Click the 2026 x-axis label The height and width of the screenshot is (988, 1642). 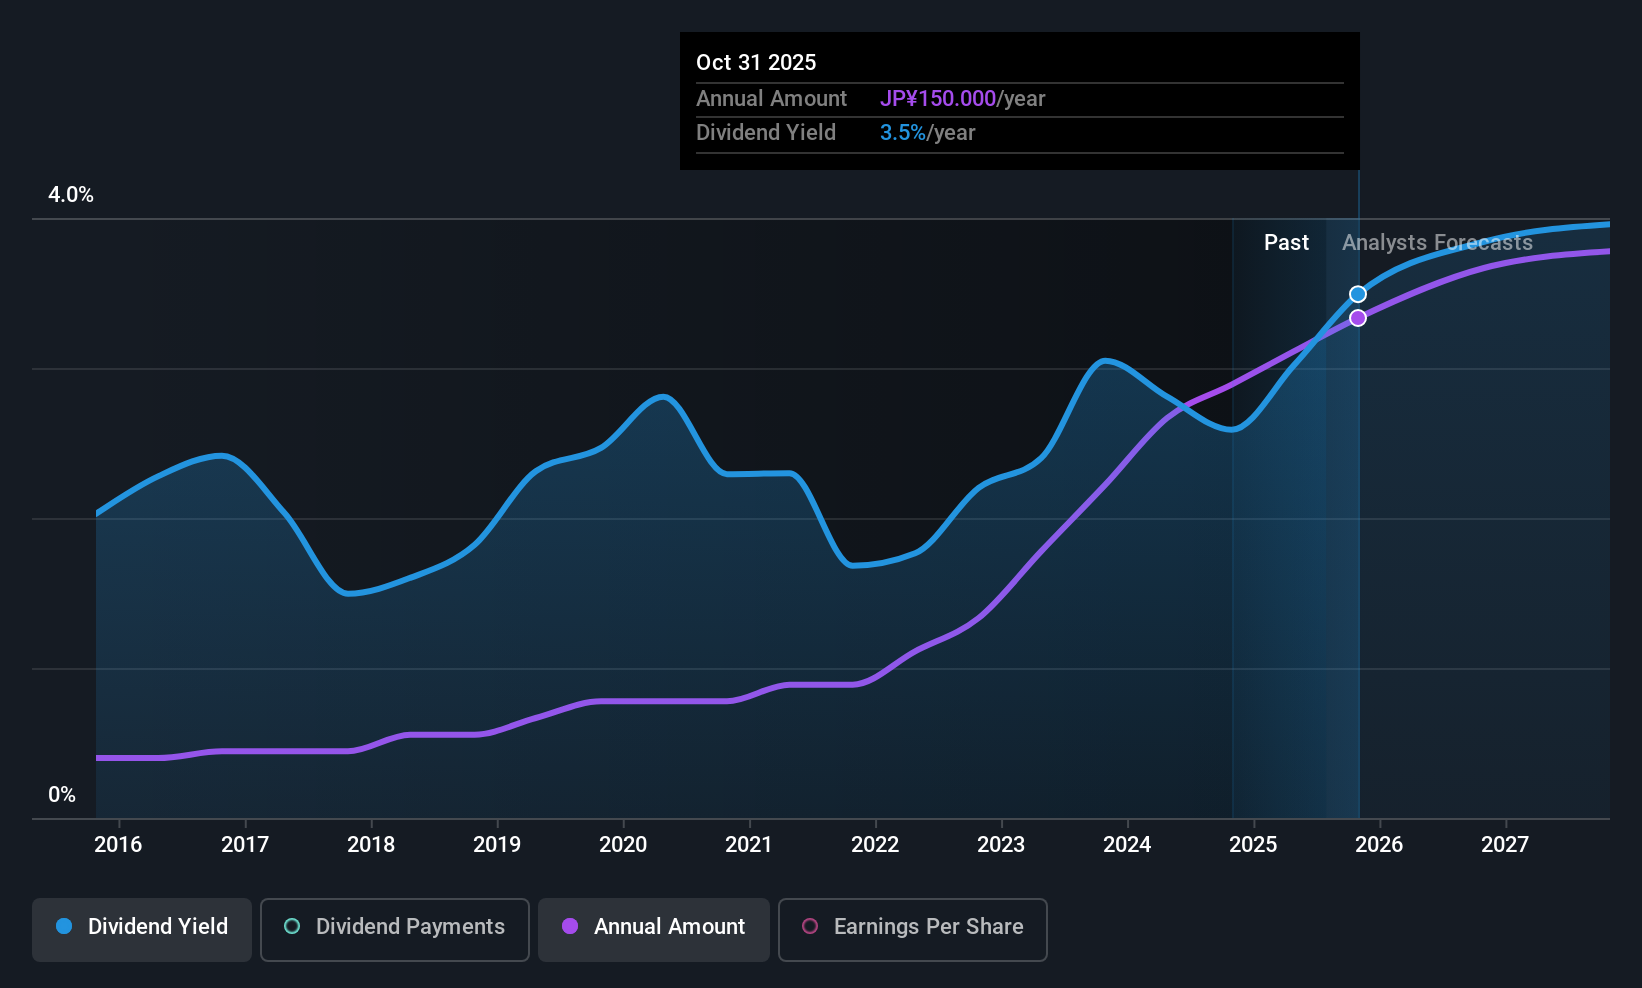pos(1379,844)
